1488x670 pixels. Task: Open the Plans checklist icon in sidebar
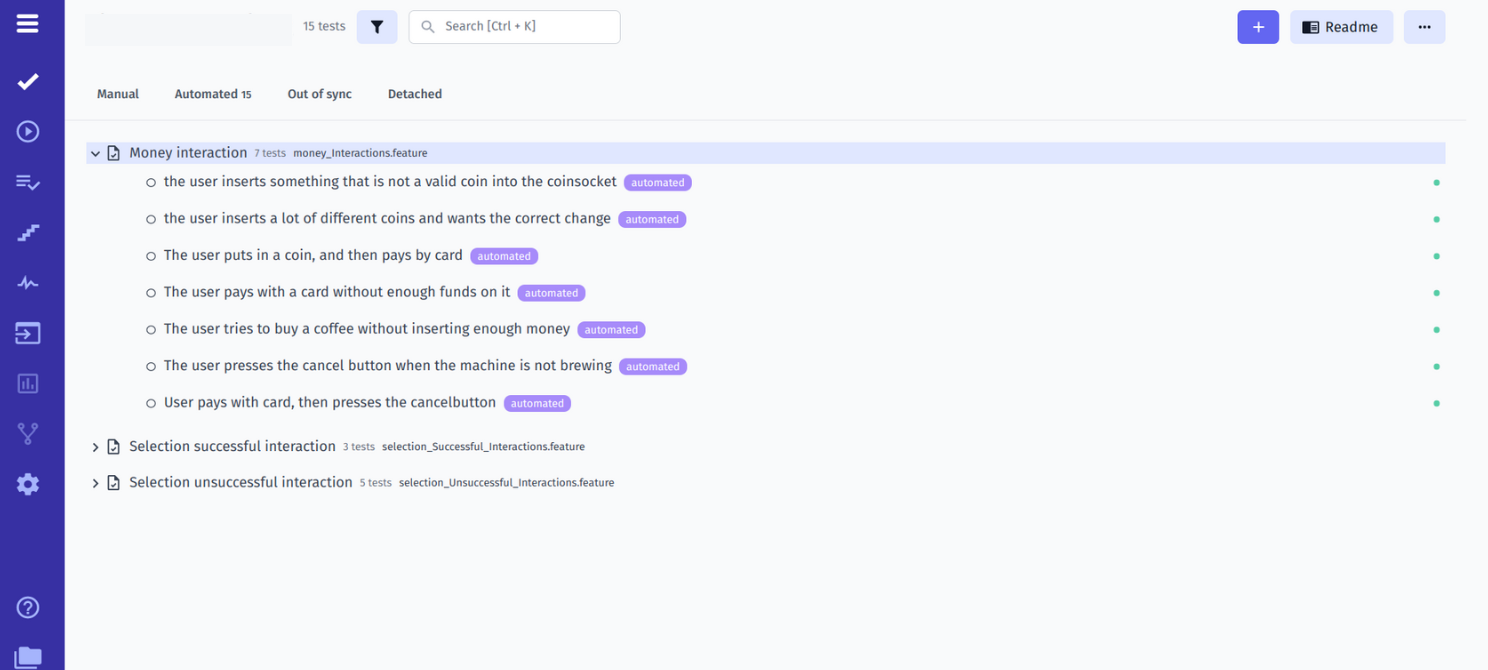pyautogui.click(x=28, y=182)
